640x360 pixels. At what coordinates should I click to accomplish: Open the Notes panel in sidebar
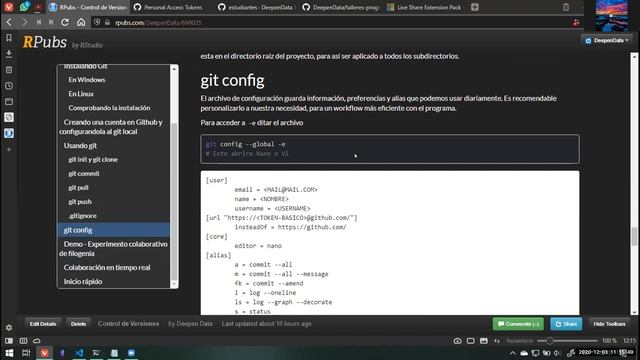click(9, 70)
